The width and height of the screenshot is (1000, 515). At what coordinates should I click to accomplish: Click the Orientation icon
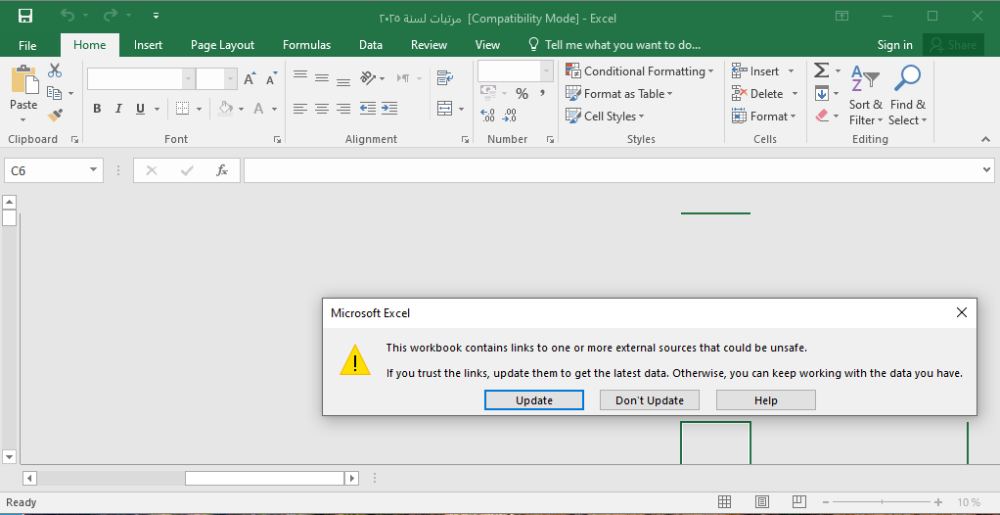tap(368, 78)
